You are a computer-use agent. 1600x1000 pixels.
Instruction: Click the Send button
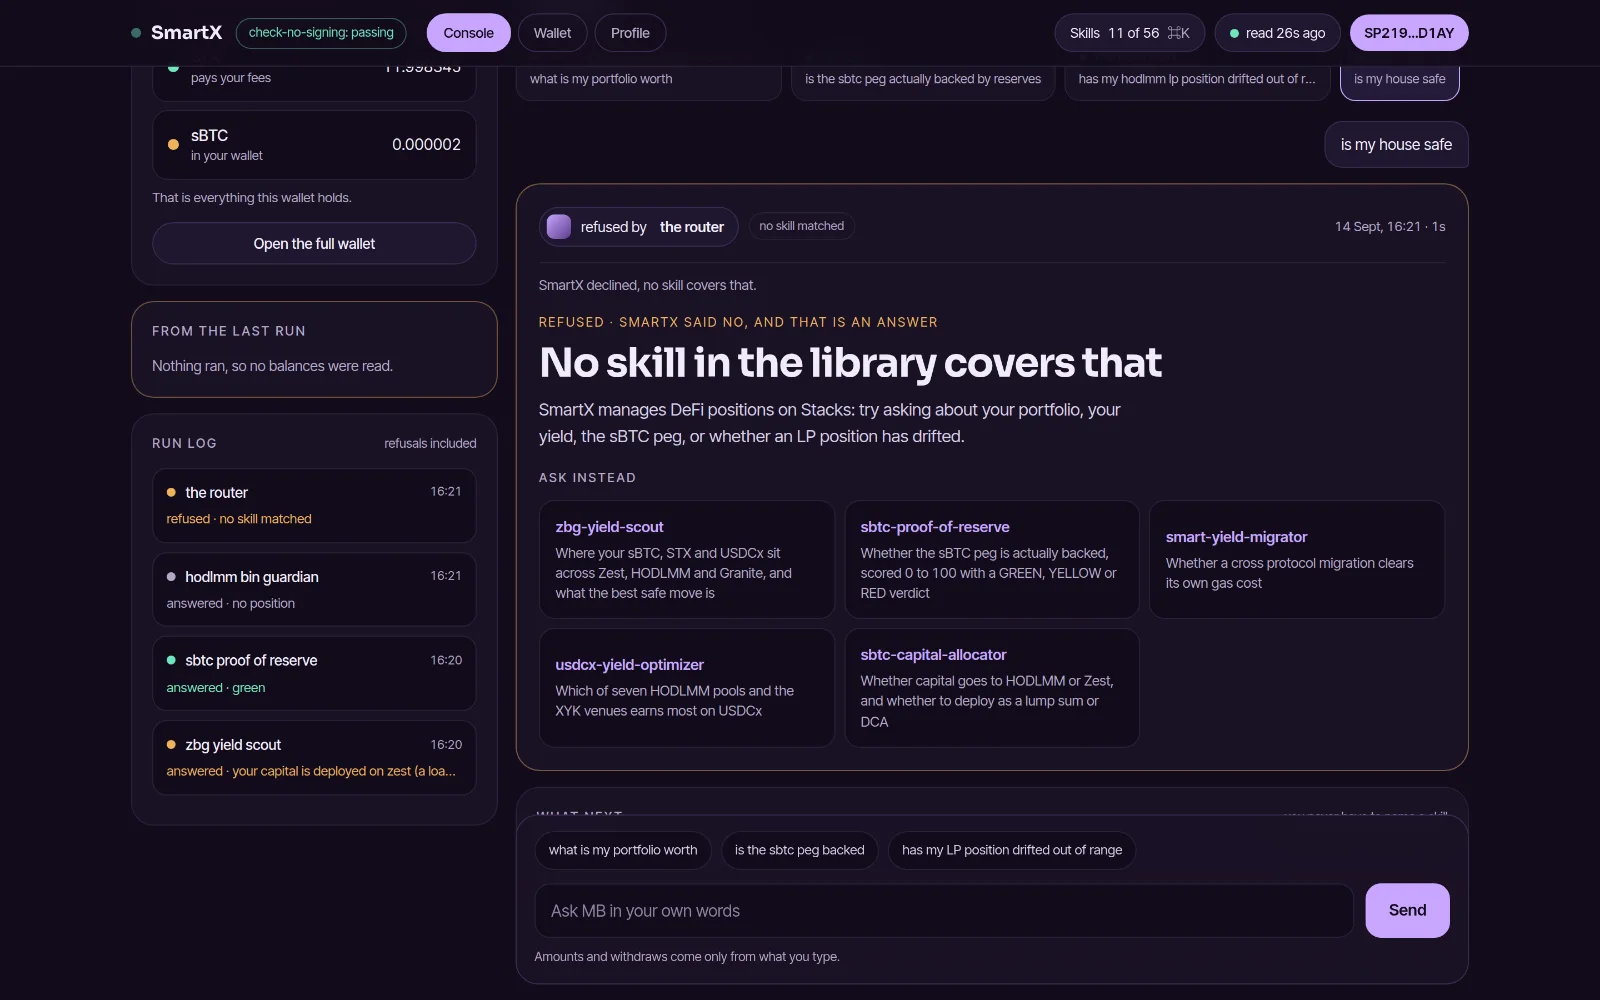[x=1407, y=911]
